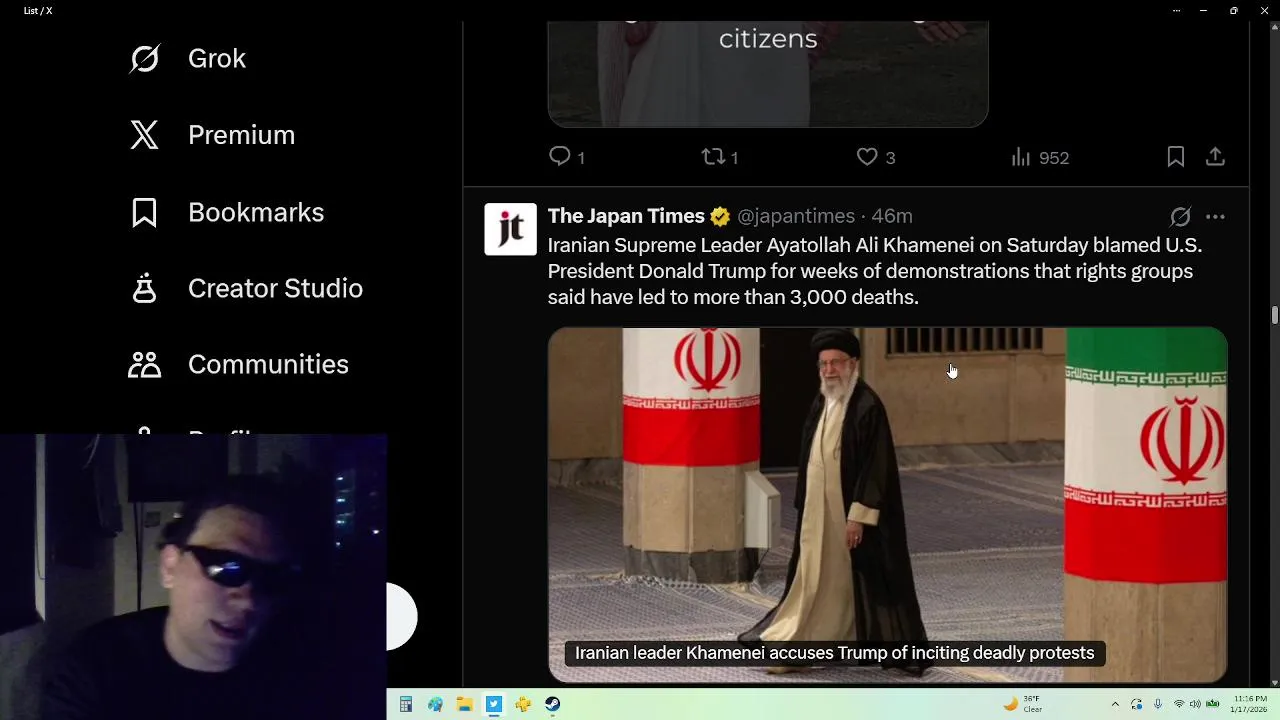This screenshot has height=720, width=1280.
Task: View analytics showing 952 views
Action: [1040, 157]
